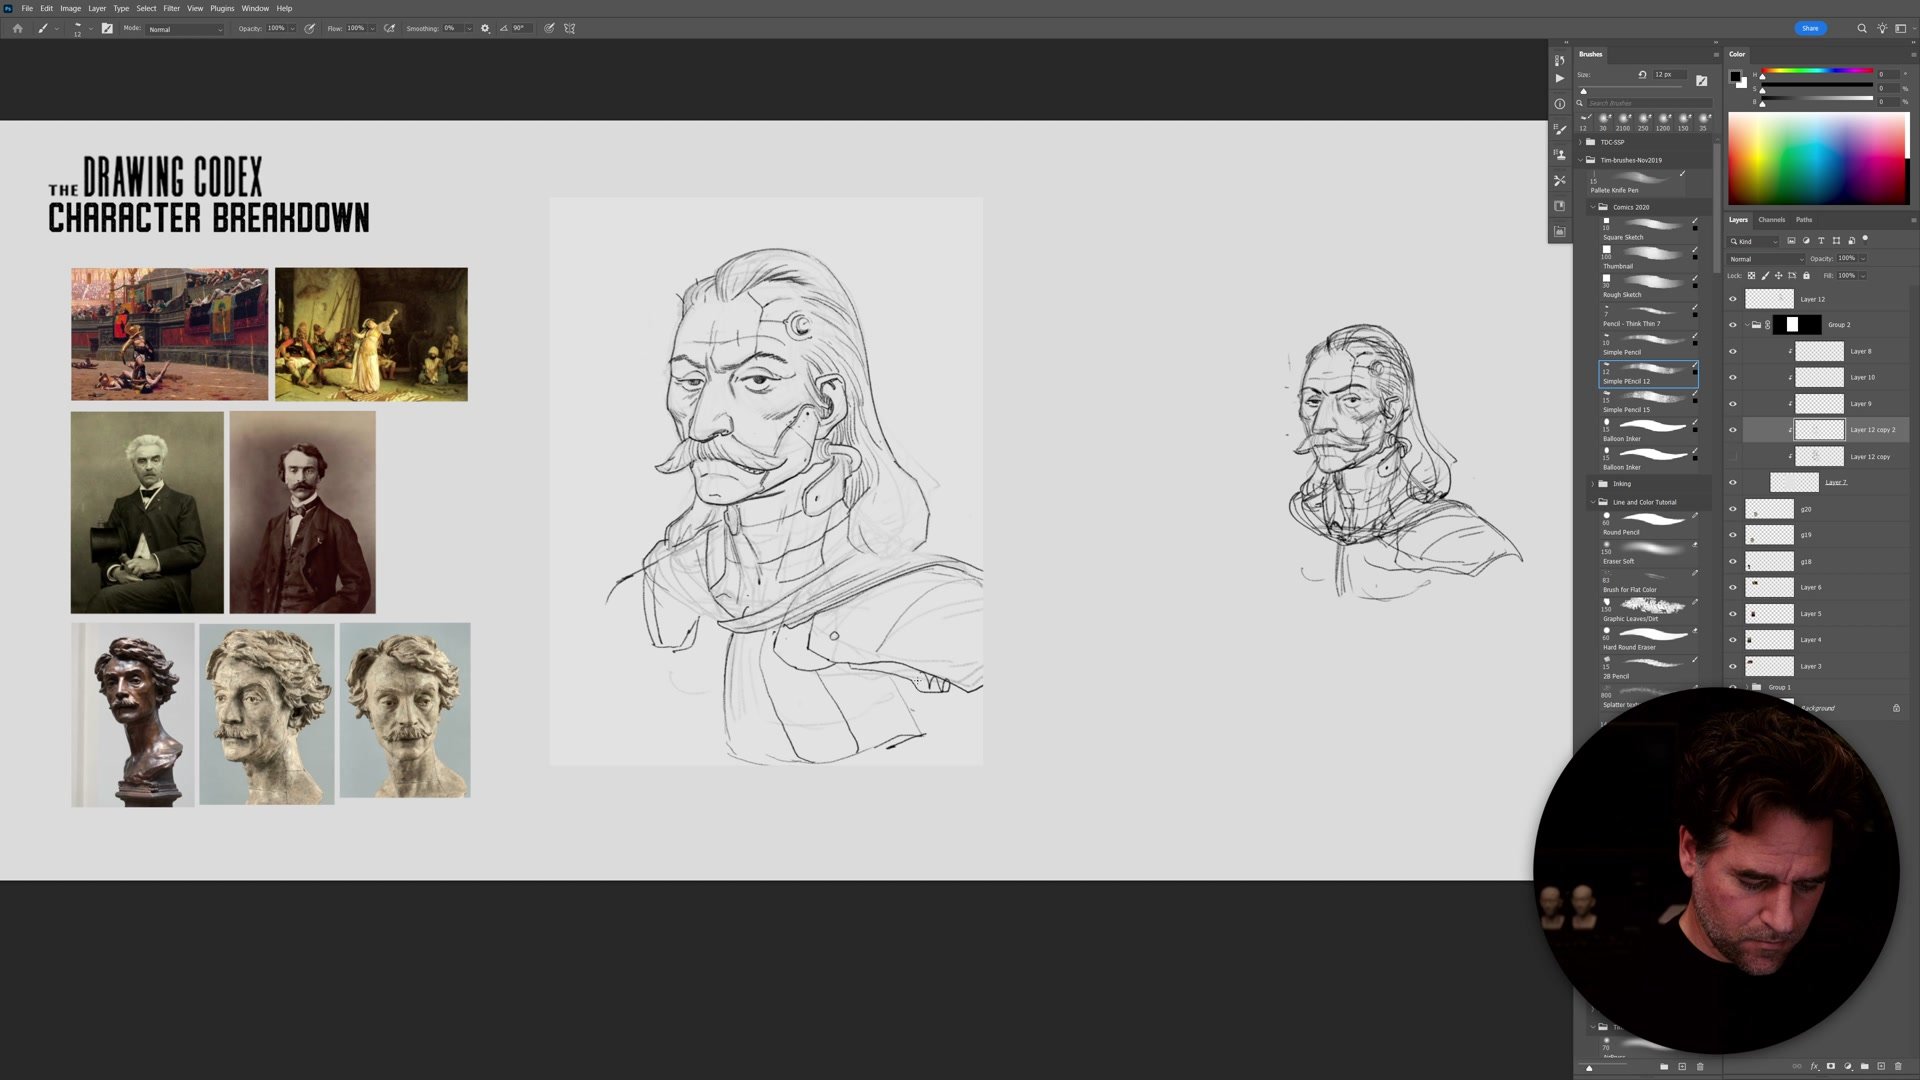The height and width of the screenshot is (1080, 1920).
Task: Hide Layer 7 eye icon
Action: [x=1733, y=483]
